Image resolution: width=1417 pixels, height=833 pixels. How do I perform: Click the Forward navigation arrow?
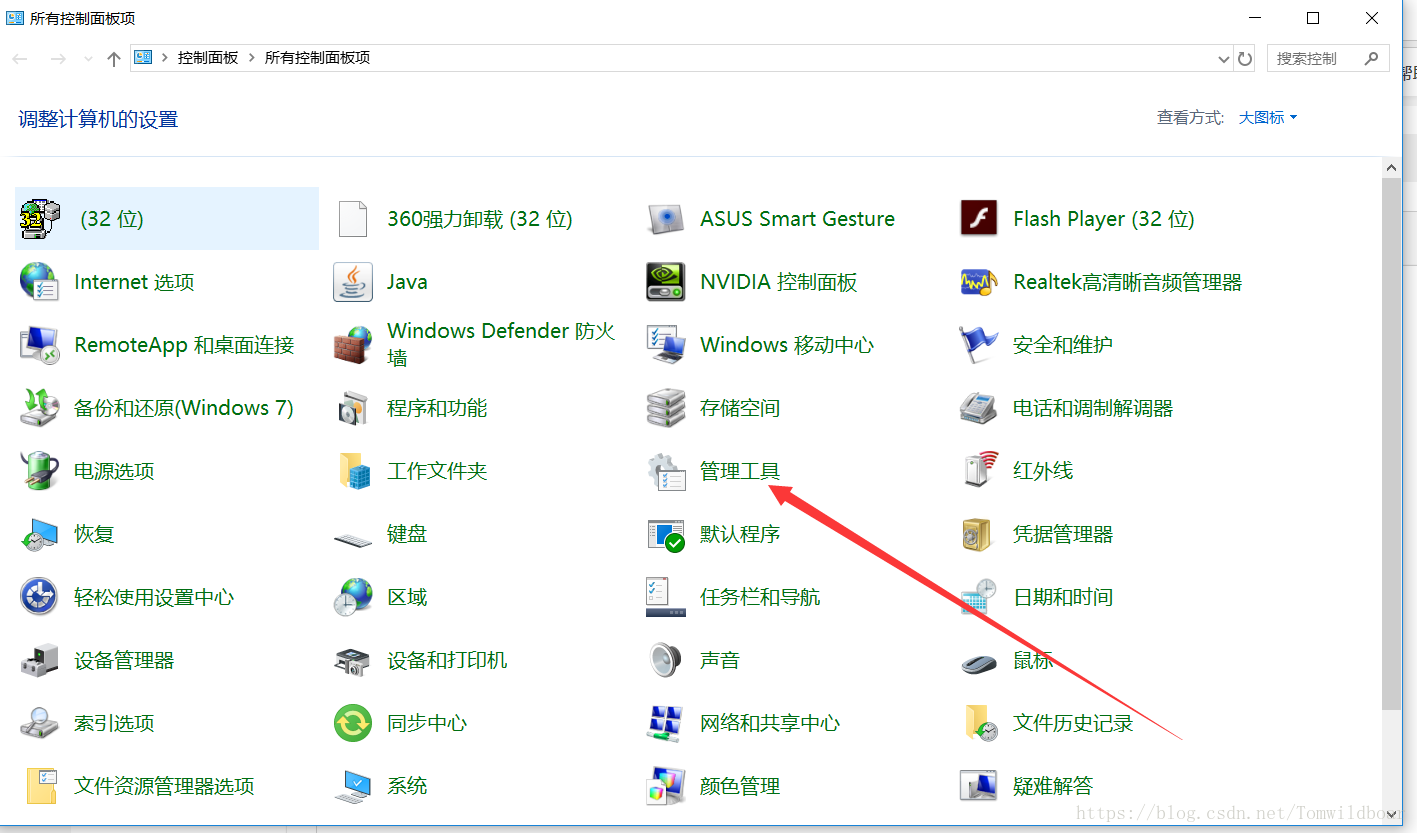(58, 59)
